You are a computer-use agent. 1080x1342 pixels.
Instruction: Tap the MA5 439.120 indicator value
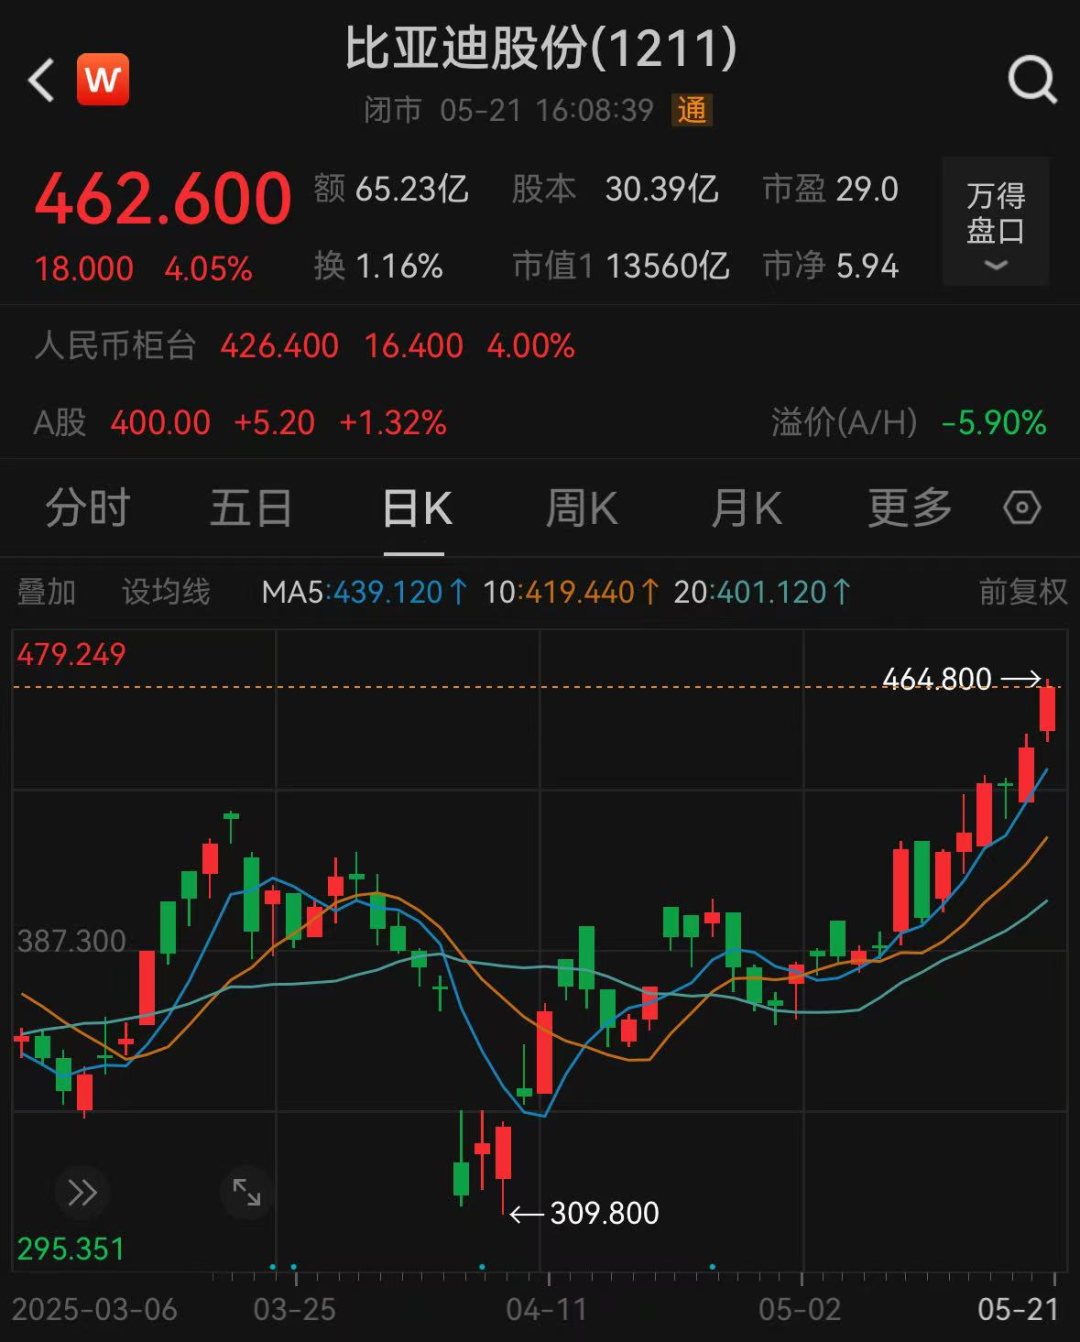pyautogui.click(x=364, y=592)
